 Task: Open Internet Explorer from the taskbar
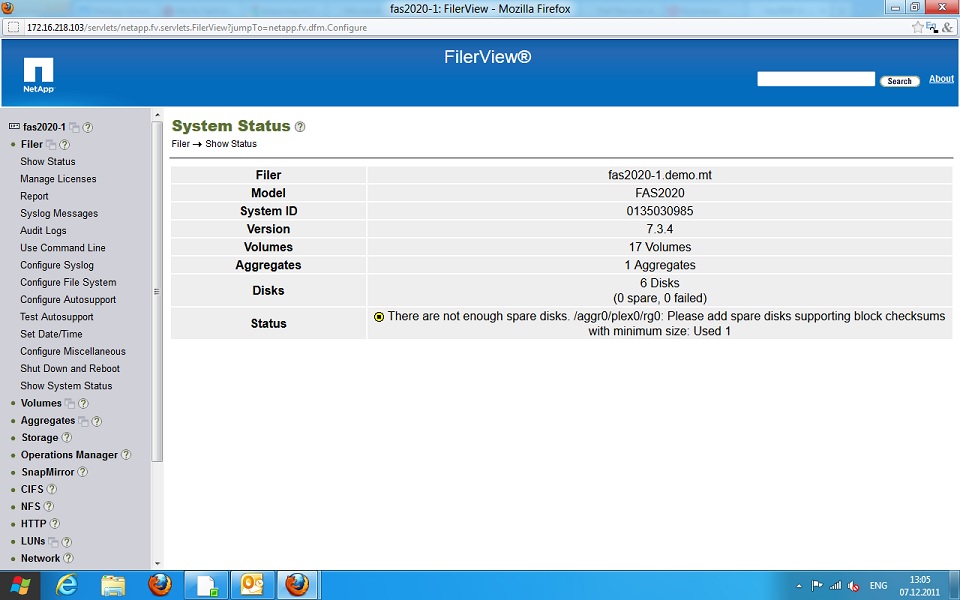pos(67,585)
